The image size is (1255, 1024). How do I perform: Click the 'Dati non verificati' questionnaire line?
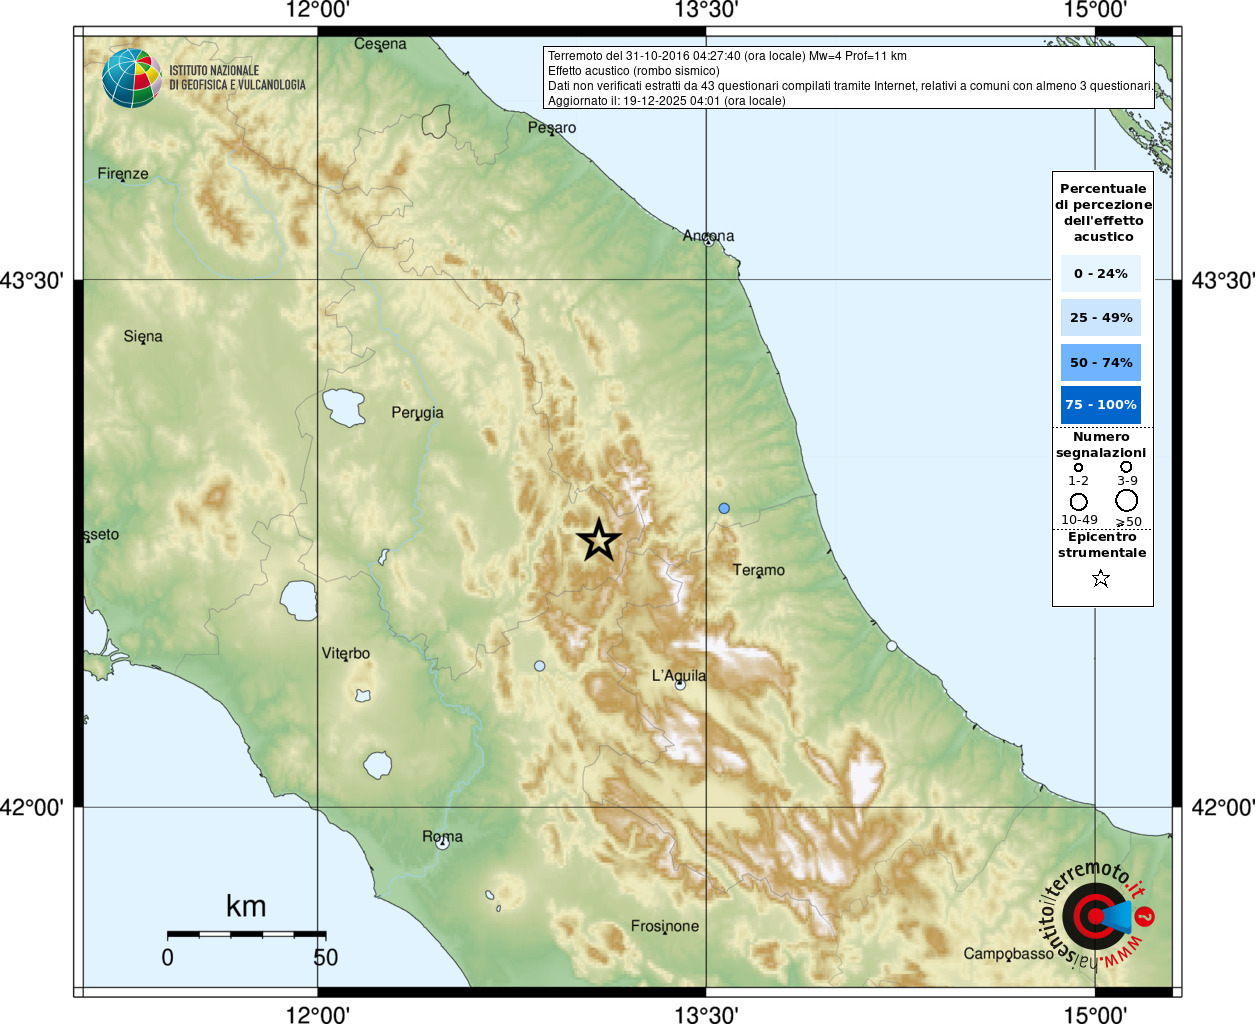pyautogui.click(x=849, y=86)
